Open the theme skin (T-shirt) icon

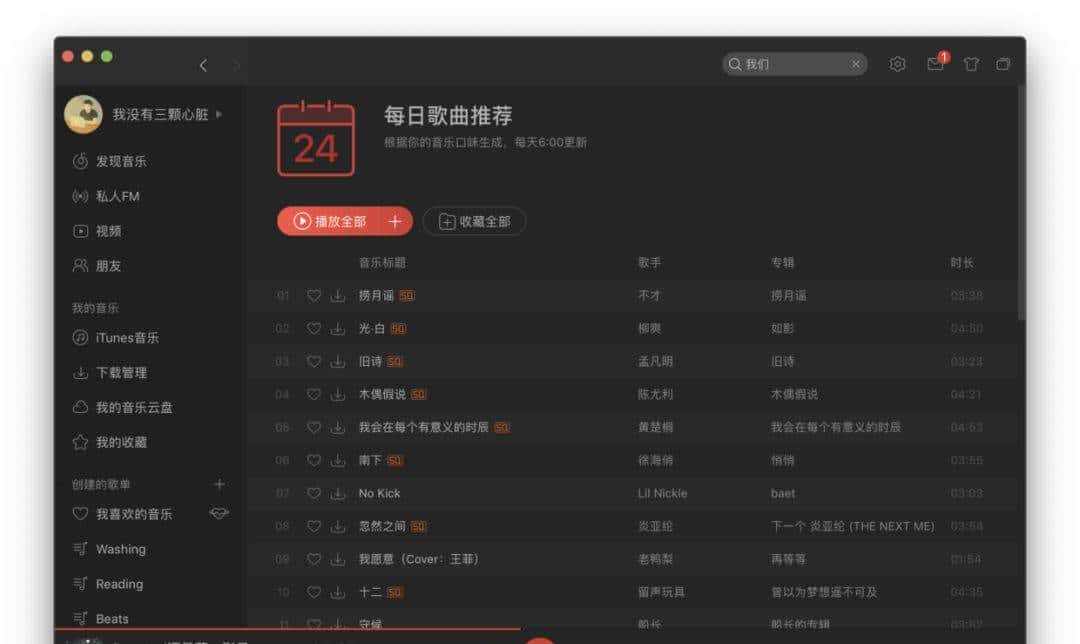971,63
